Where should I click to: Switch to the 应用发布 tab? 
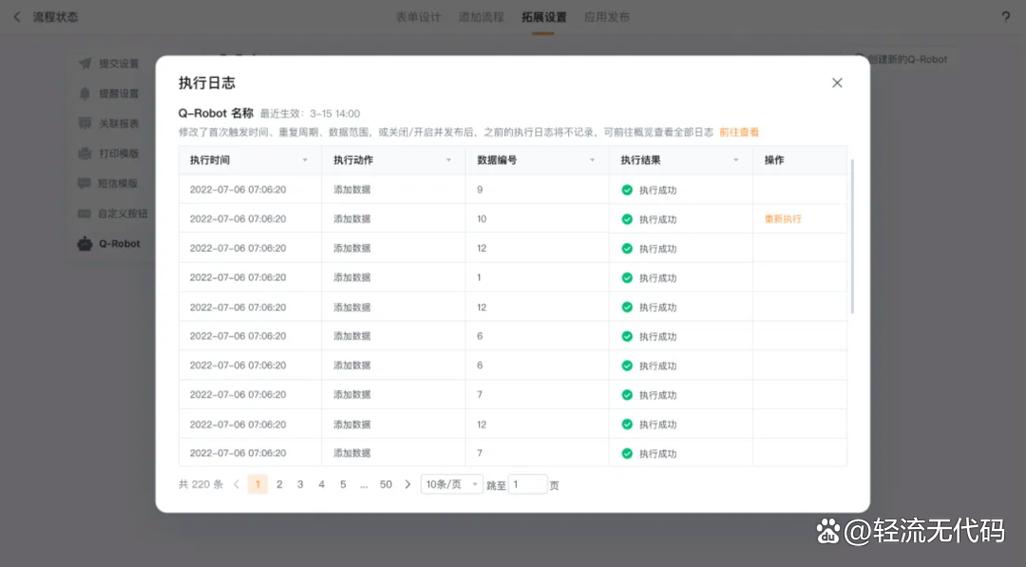(607, 17)
